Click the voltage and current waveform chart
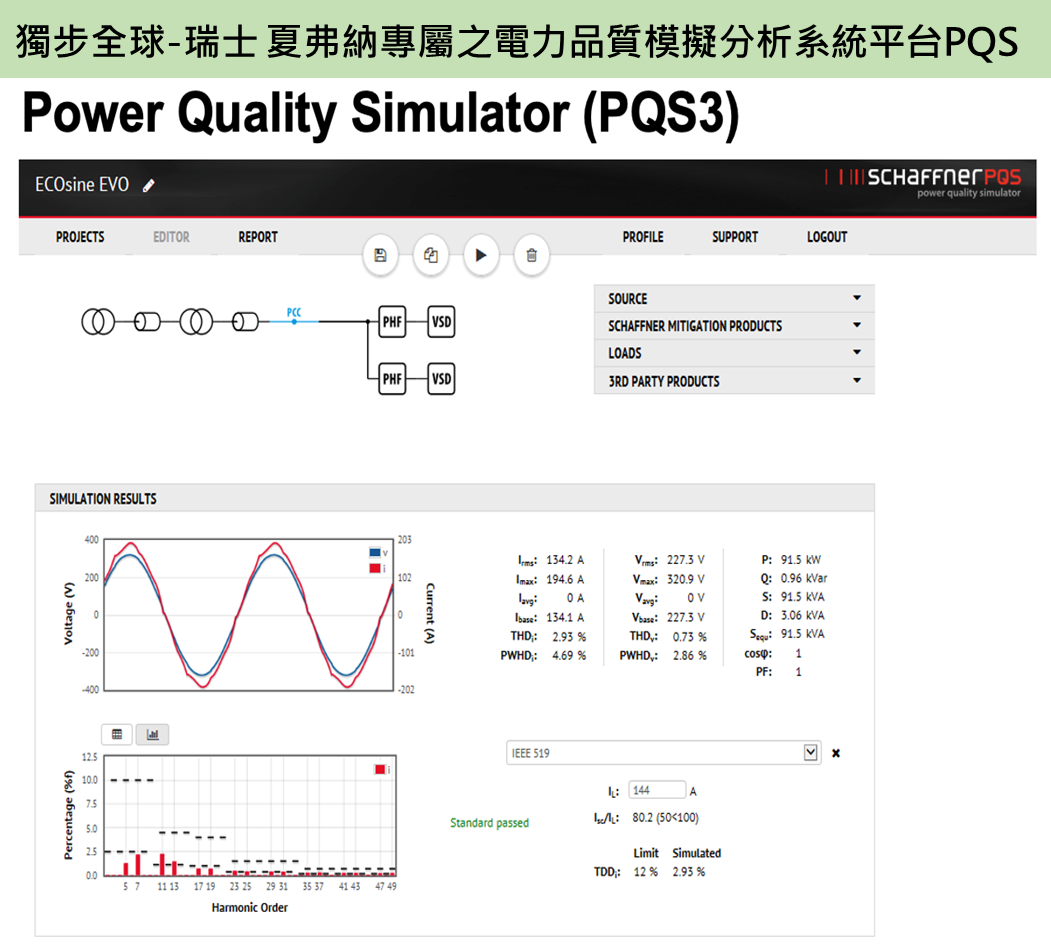Screen dimensions: 1051x947 tap(249, 615)
